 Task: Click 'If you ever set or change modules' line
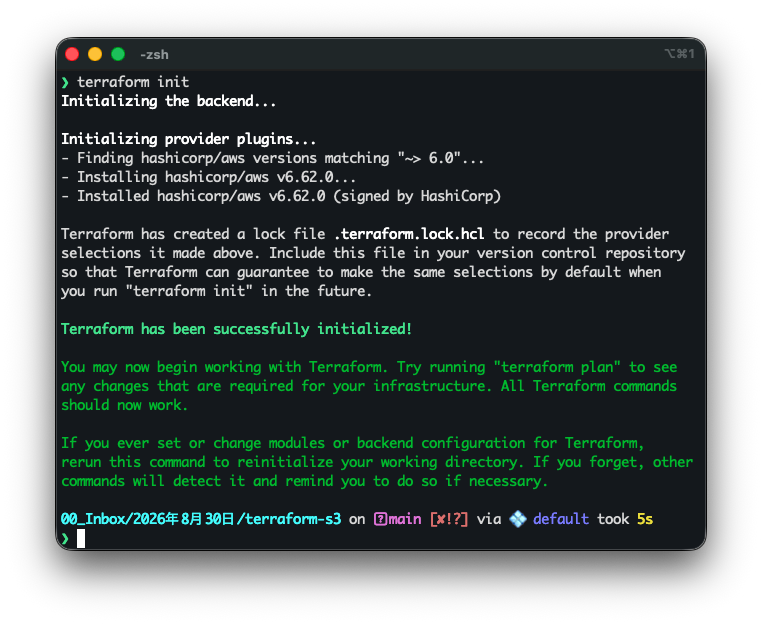tap(352, 443)
